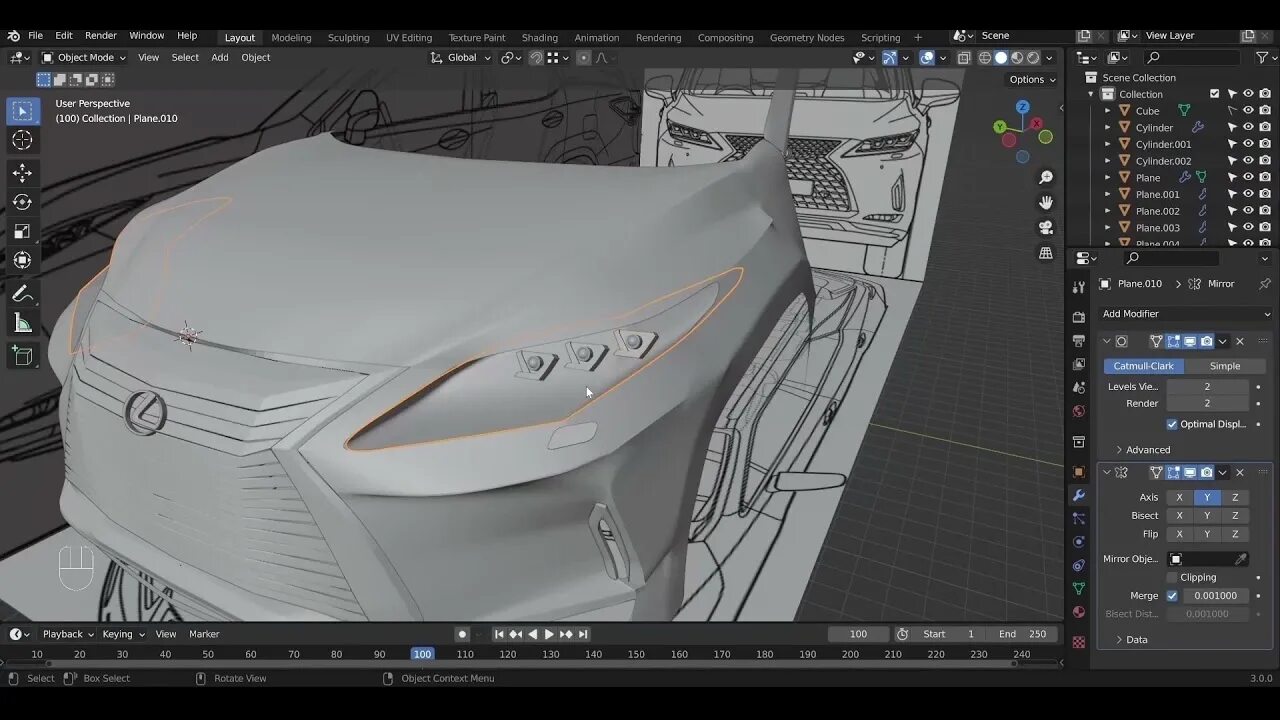Enable the Clipping checkbox

tap(1172, 577)
